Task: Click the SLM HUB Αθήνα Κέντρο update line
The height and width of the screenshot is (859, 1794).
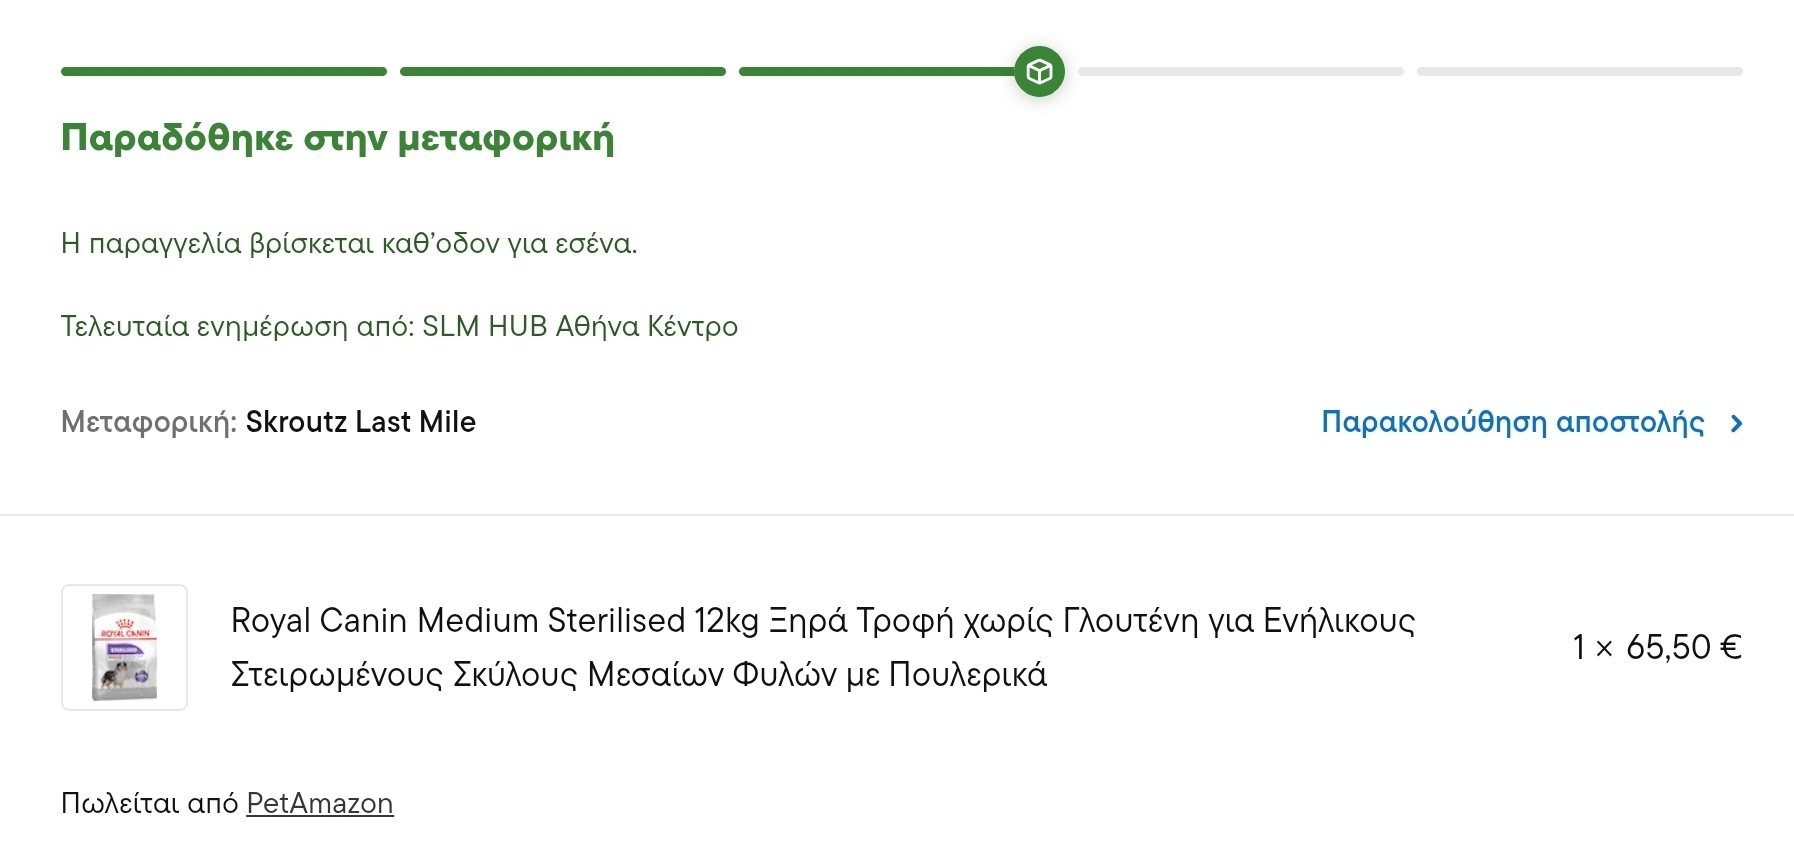Action: pyautogui.click(x=399, y=326)
